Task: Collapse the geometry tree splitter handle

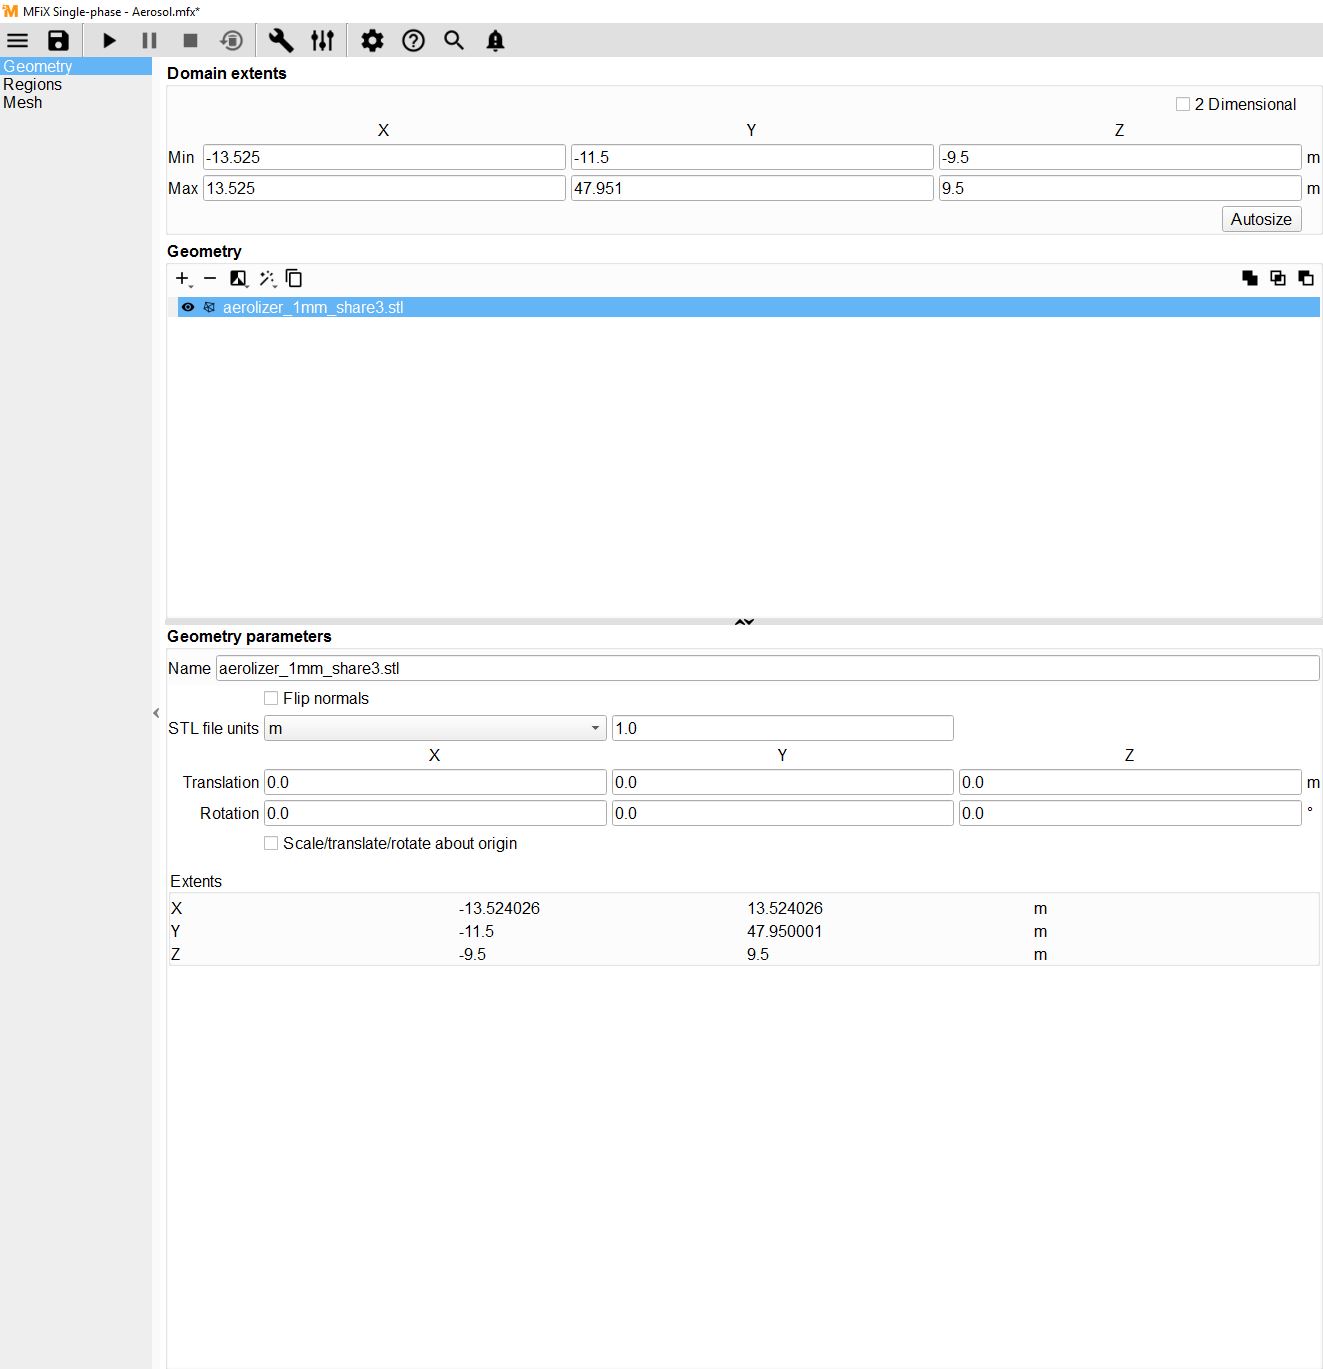Action: coord(744,622)
